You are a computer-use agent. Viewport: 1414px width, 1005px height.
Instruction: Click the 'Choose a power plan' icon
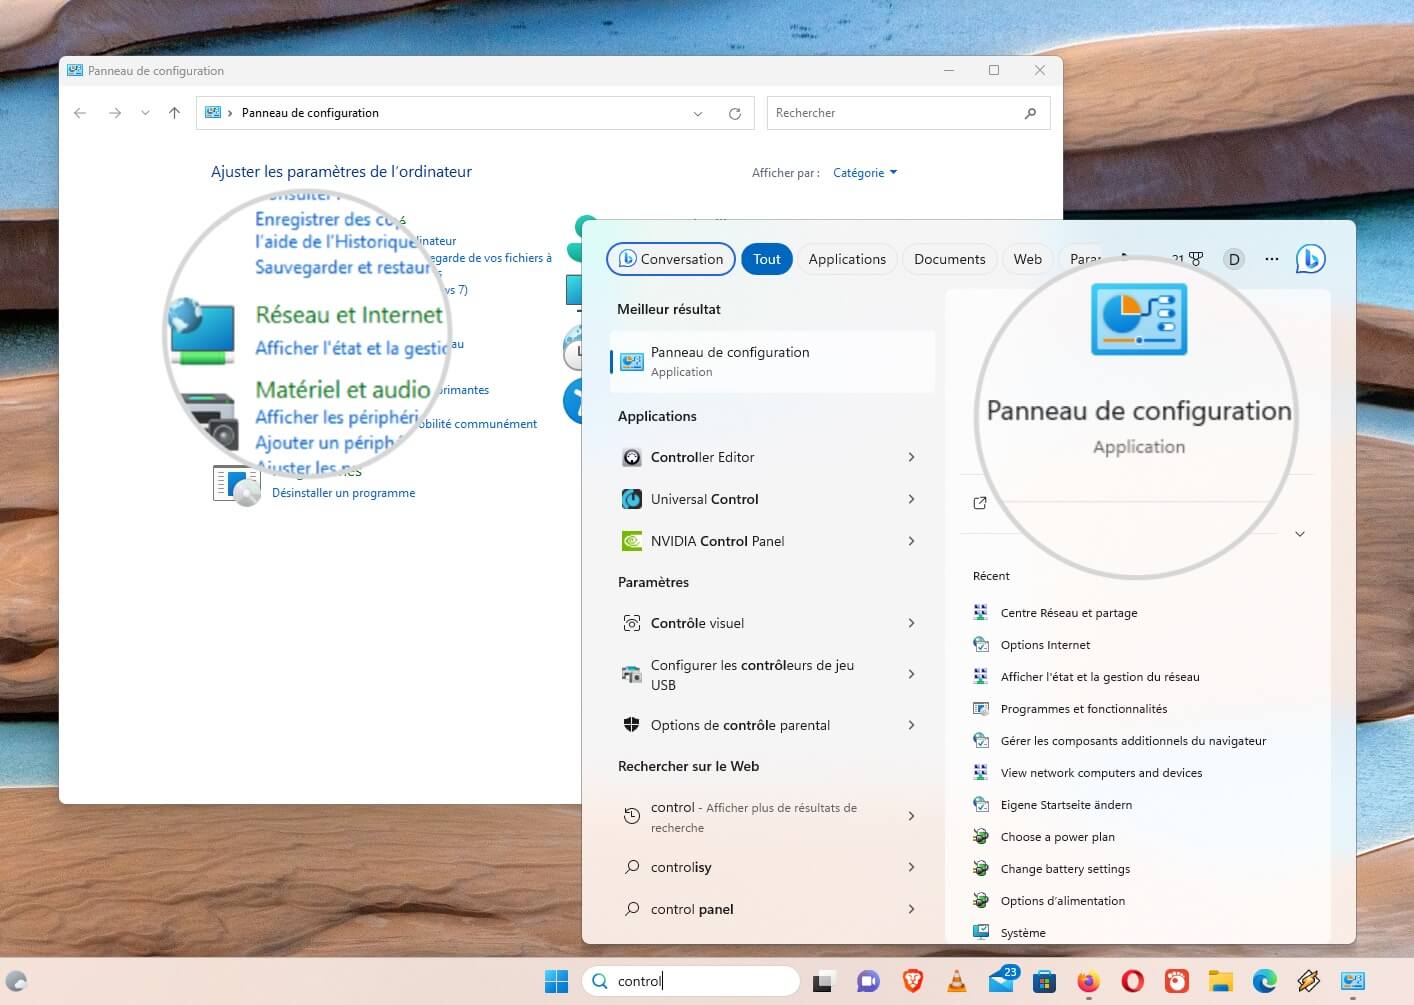point(981,836)
